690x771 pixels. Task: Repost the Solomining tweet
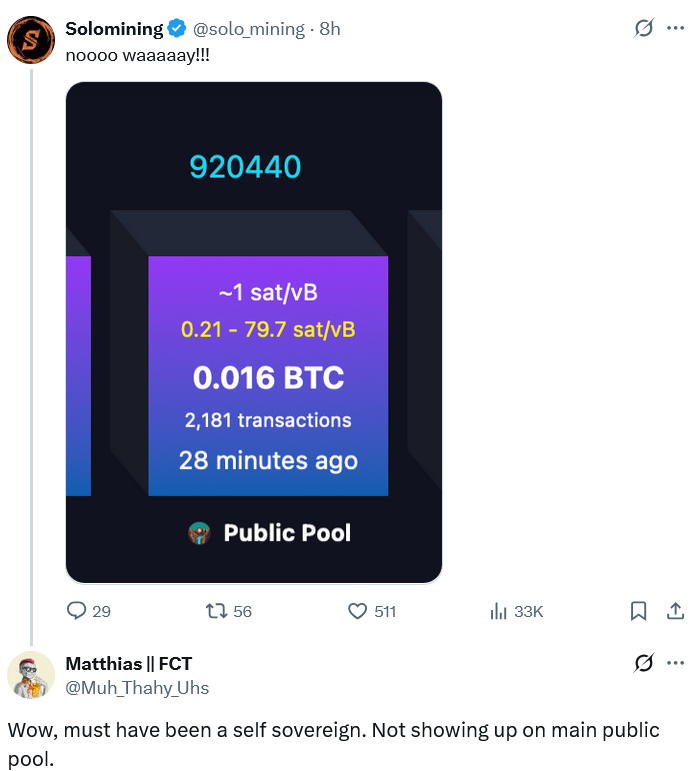216,611
